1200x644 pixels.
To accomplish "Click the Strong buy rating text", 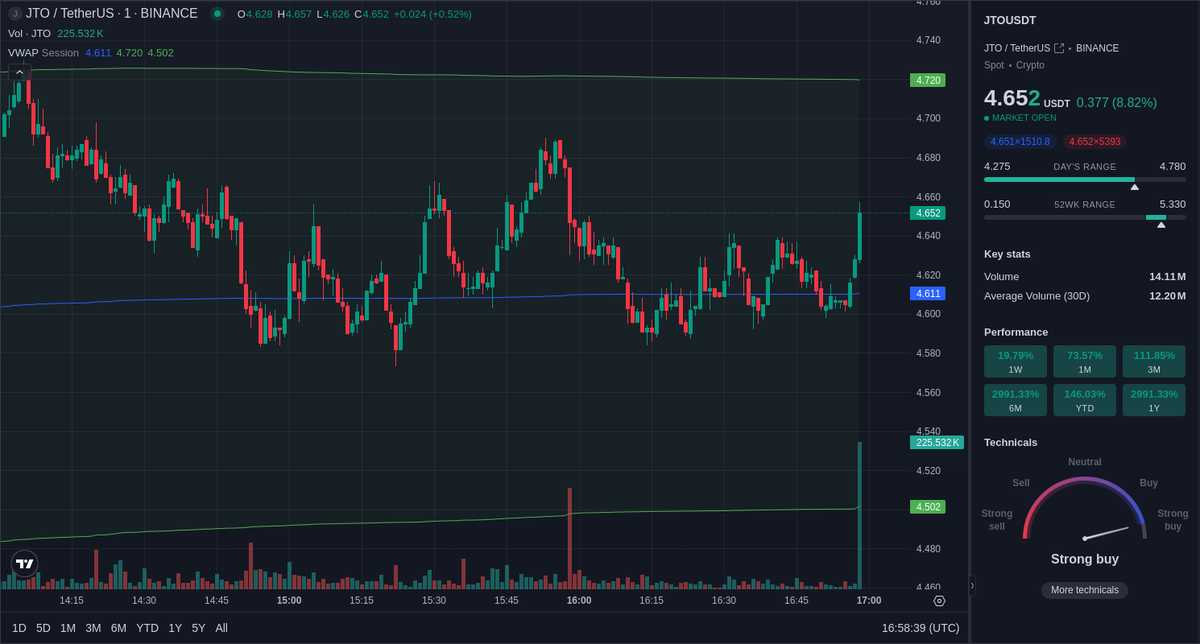I will pos(1085,559).
